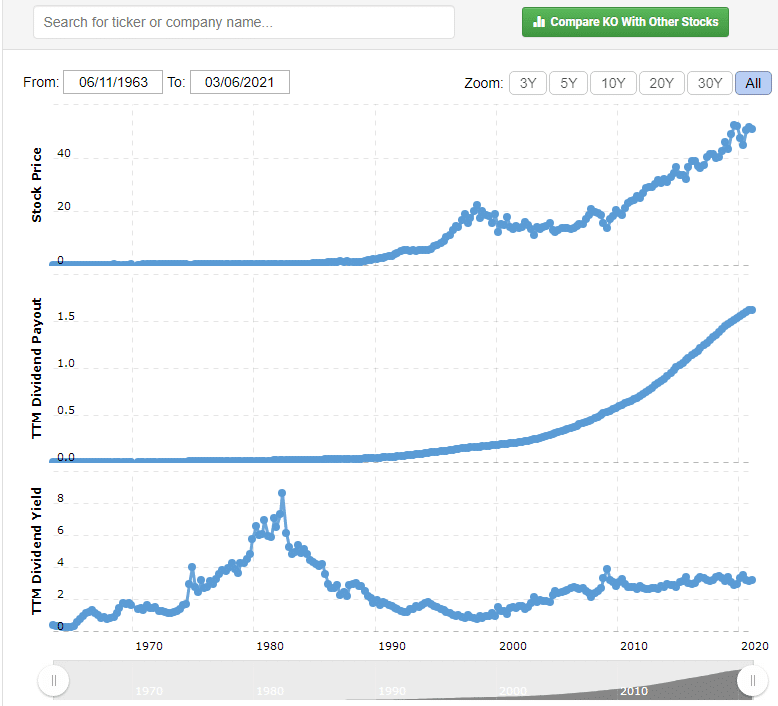Click the last TTM Dividend Payout data point
The height and width of the screenshot is (706, 778).
(751, 309)
